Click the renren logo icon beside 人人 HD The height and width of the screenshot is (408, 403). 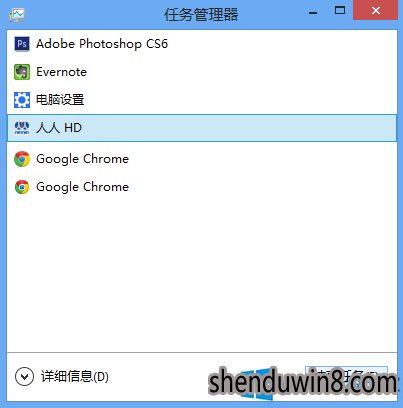22,128
